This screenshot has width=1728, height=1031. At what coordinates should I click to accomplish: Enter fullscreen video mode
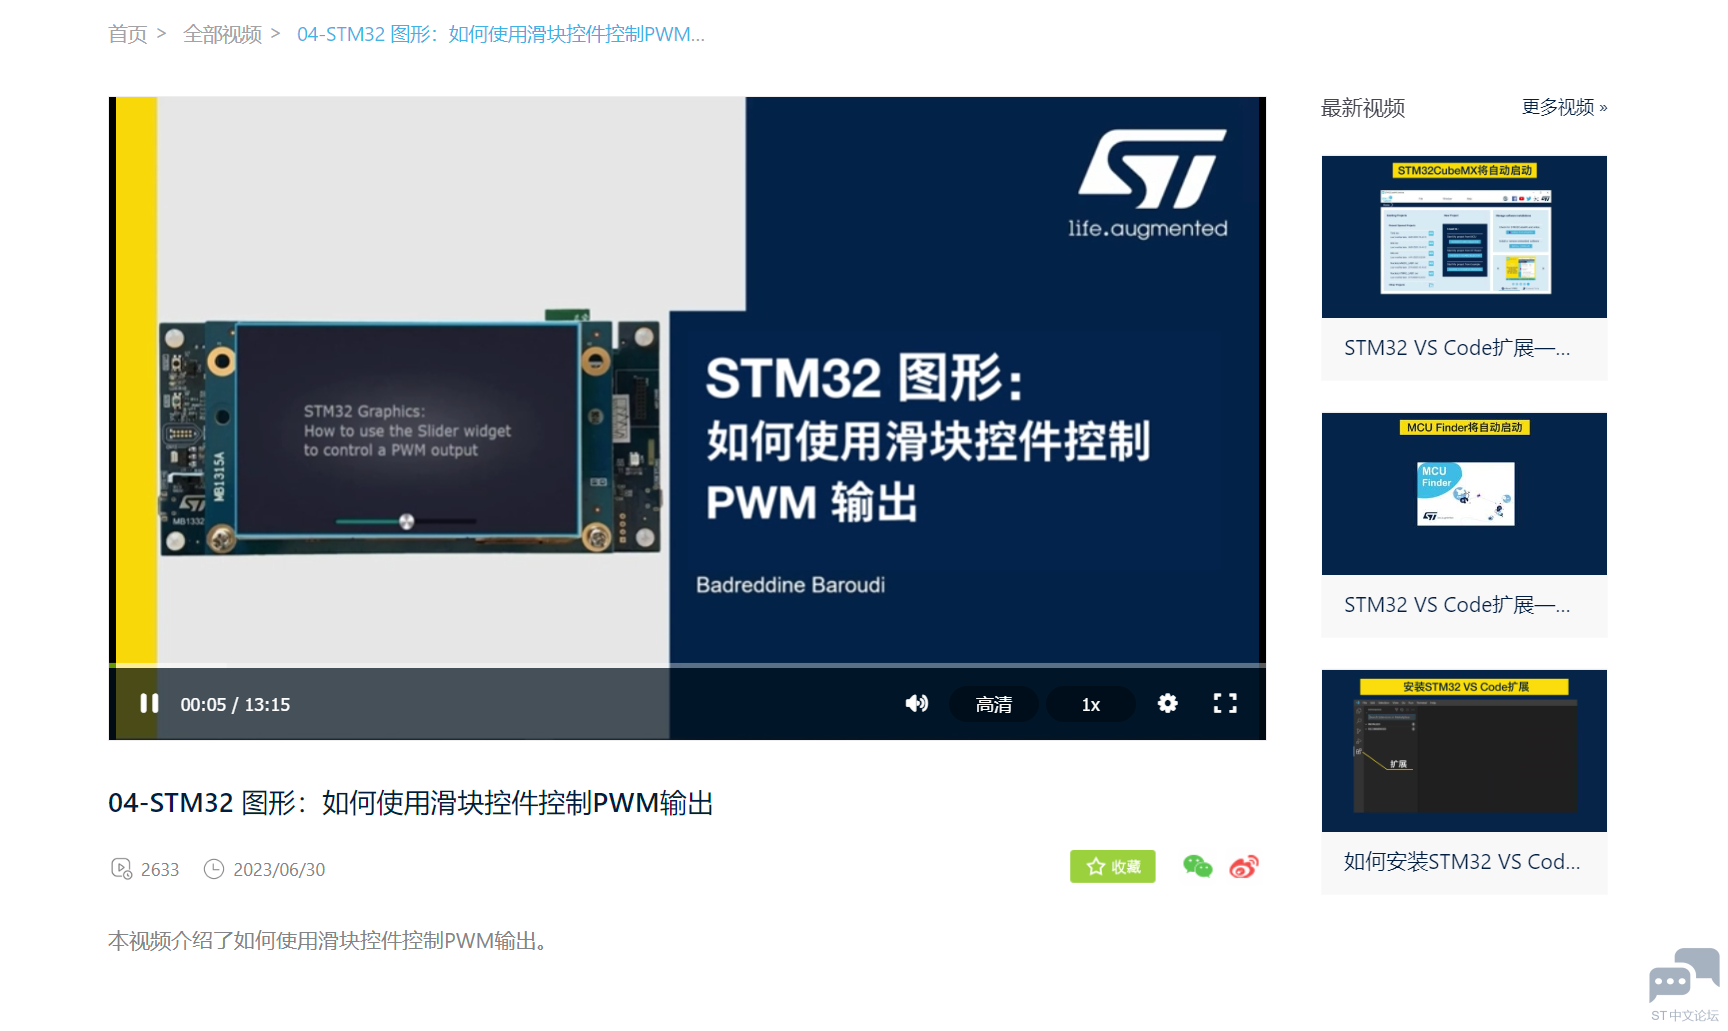pos(1225,704)
